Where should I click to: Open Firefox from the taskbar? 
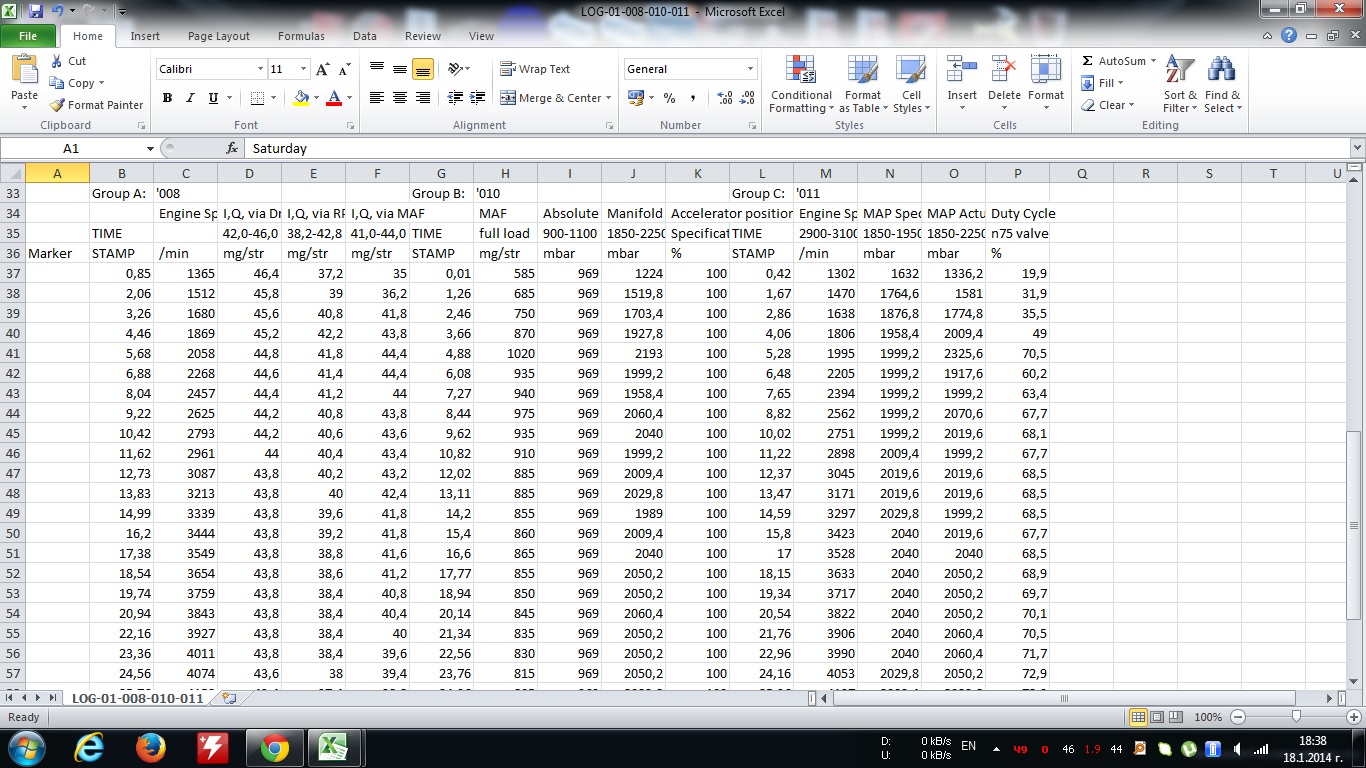click(x=151, y=747)
